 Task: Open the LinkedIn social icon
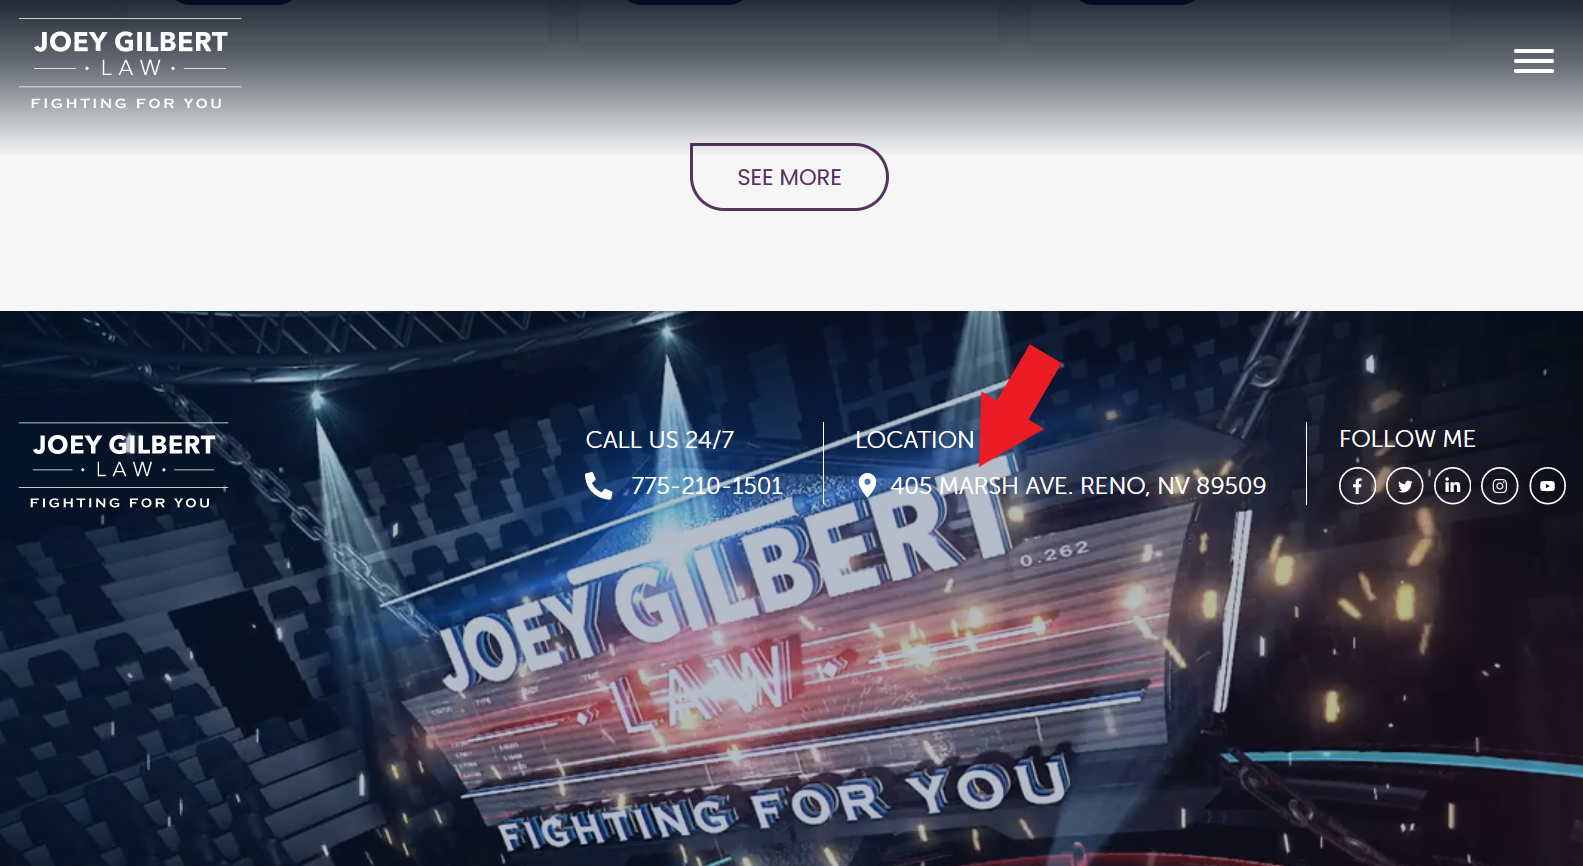pos(1452,486)
